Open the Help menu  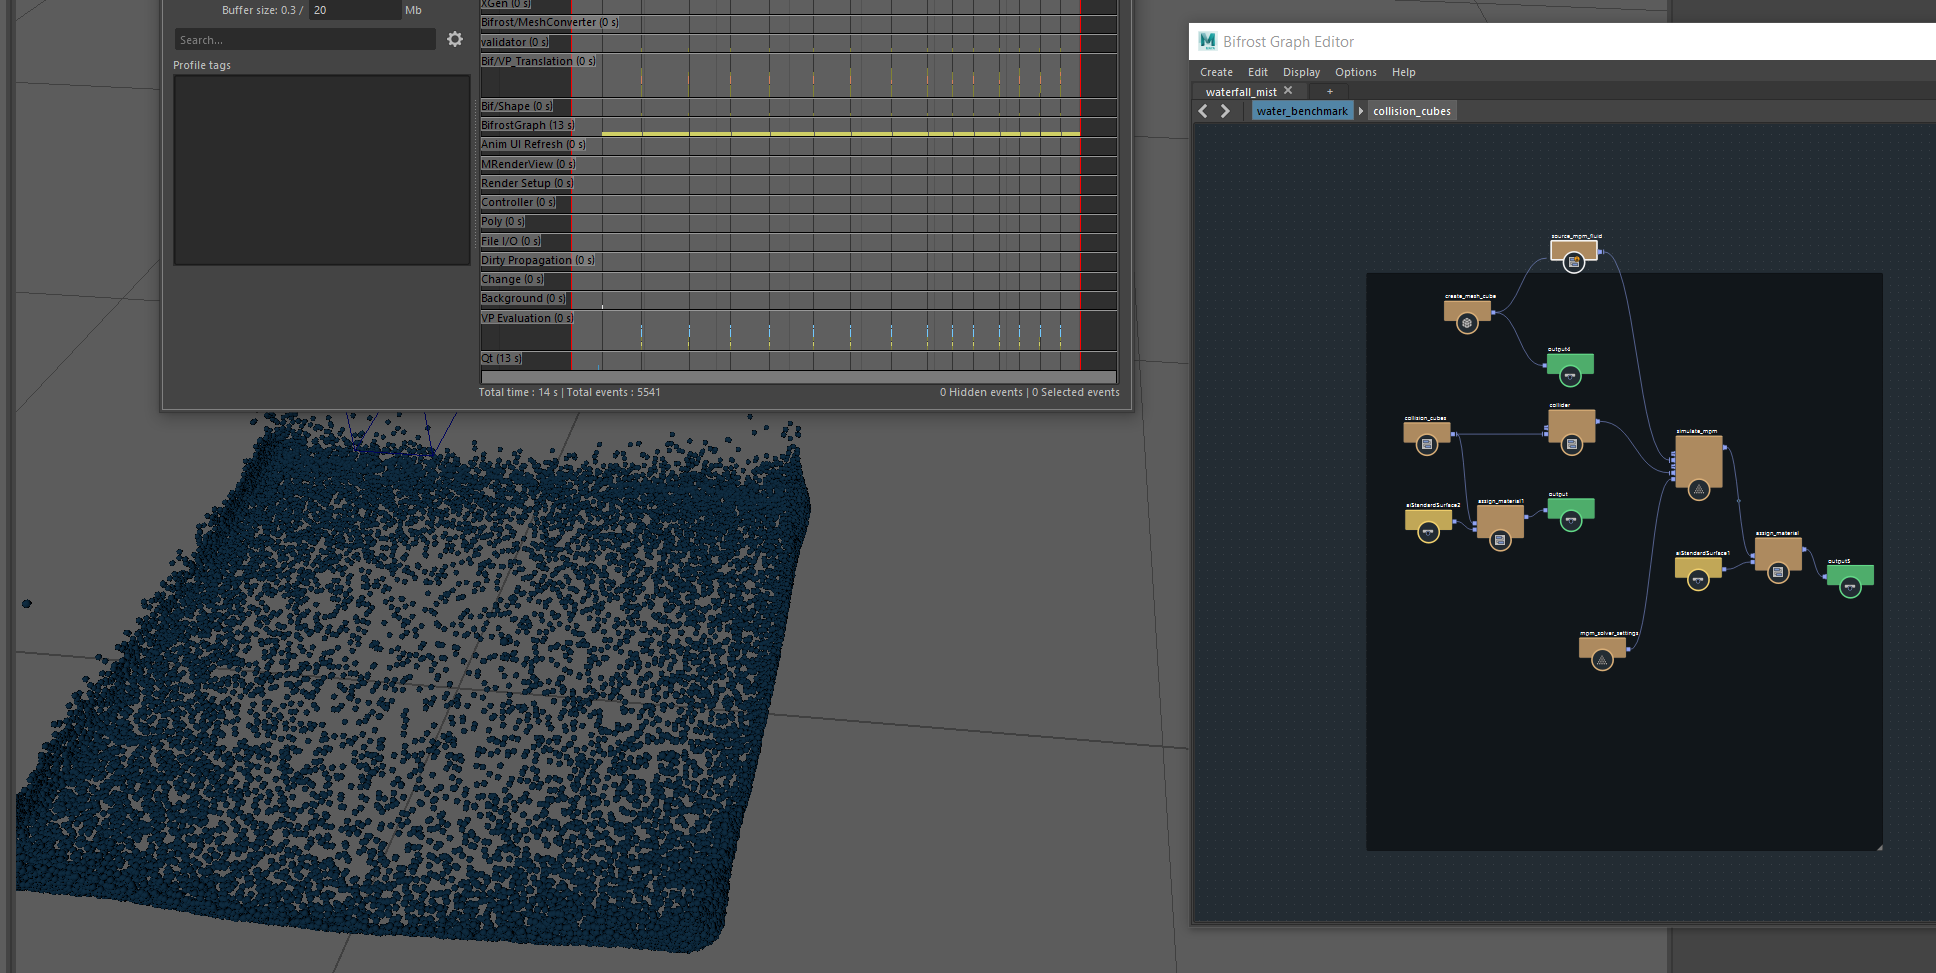tap(1403, 72)
